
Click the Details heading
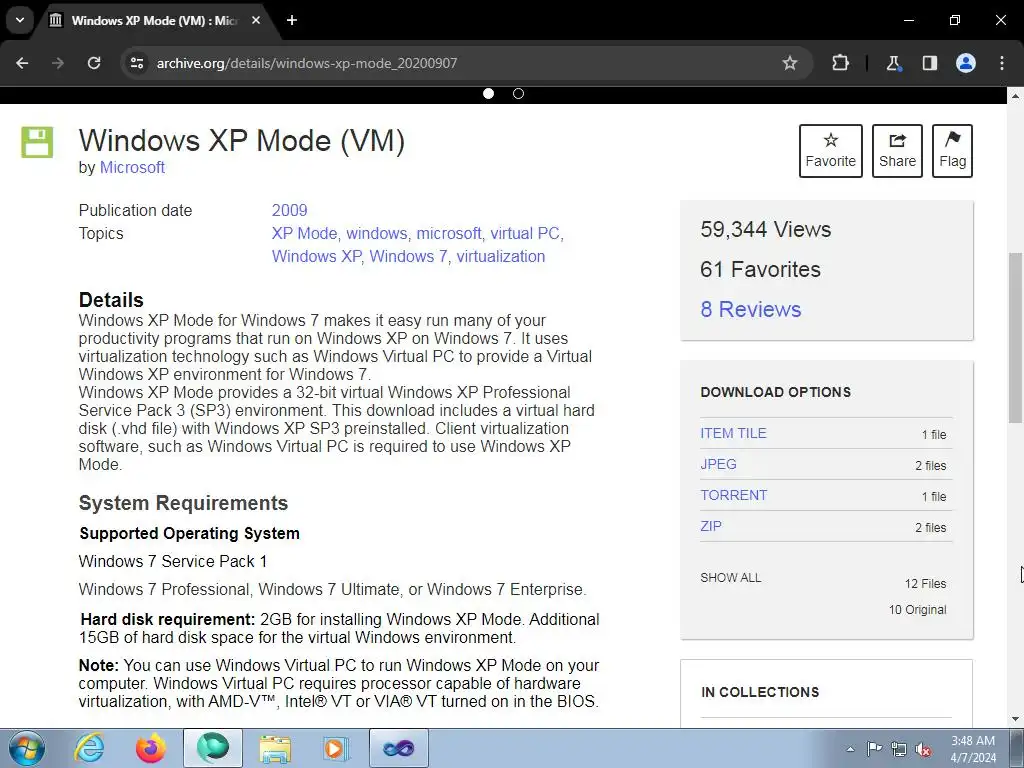pos(111,300)
